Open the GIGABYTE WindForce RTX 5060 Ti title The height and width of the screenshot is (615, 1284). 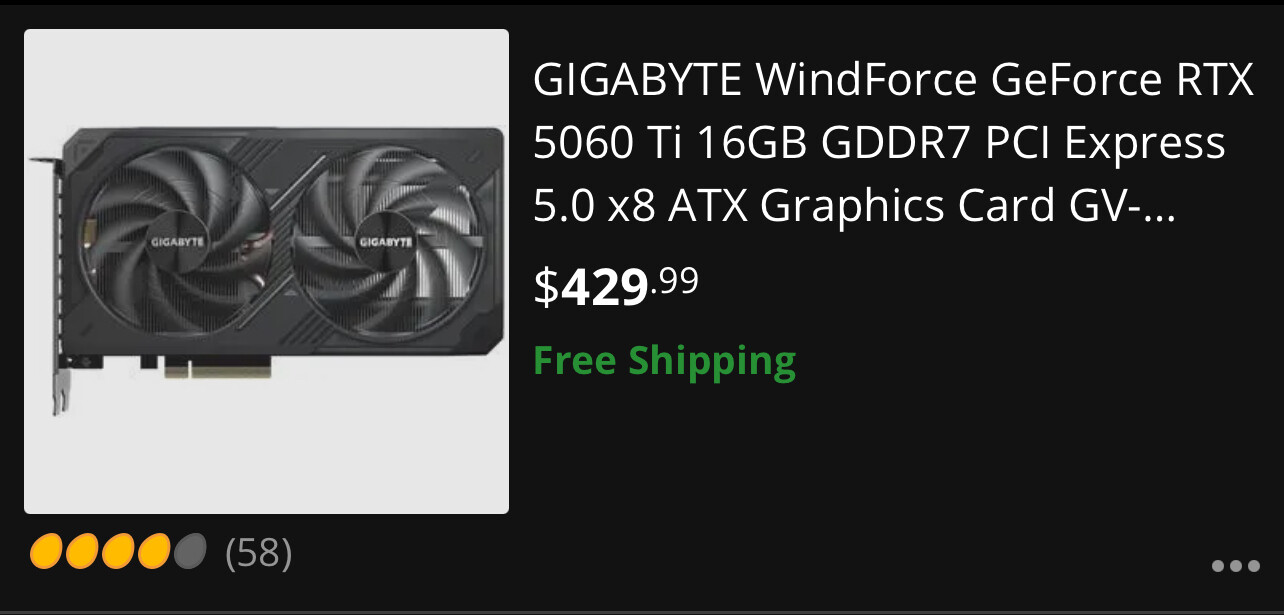(893, 143)
